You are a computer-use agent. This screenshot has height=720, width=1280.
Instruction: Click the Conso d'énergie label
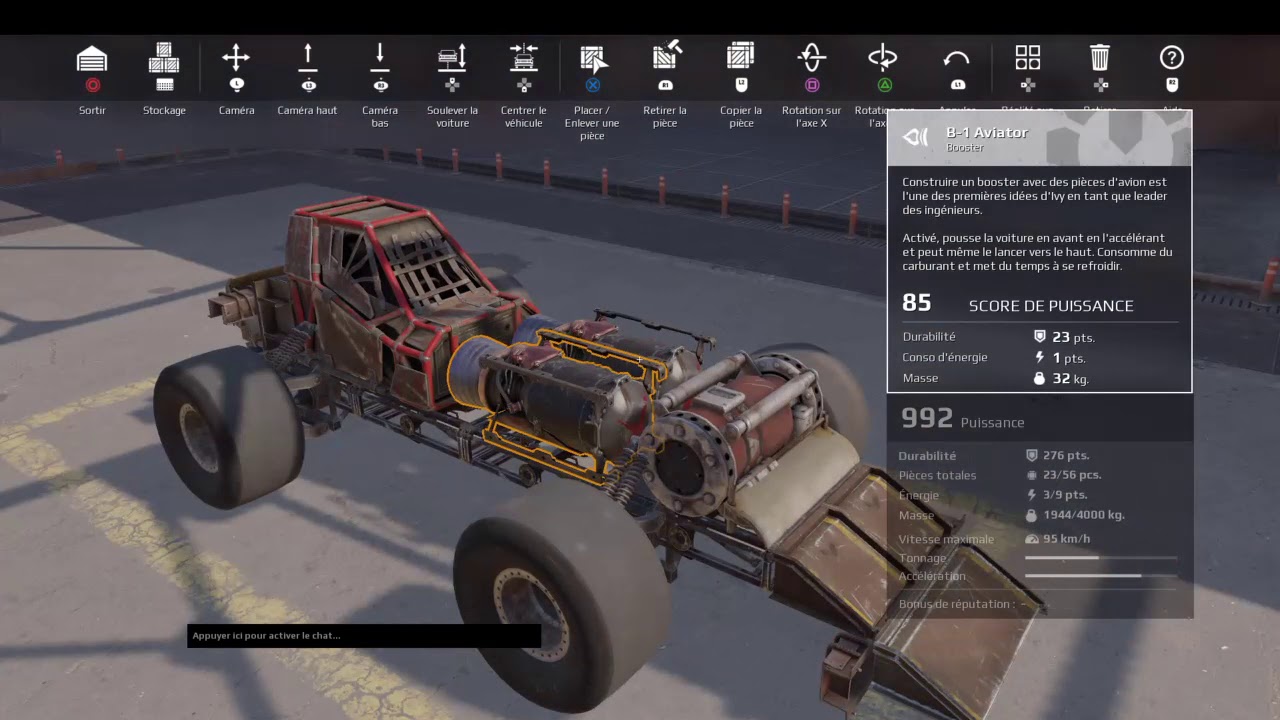[945, 358]
